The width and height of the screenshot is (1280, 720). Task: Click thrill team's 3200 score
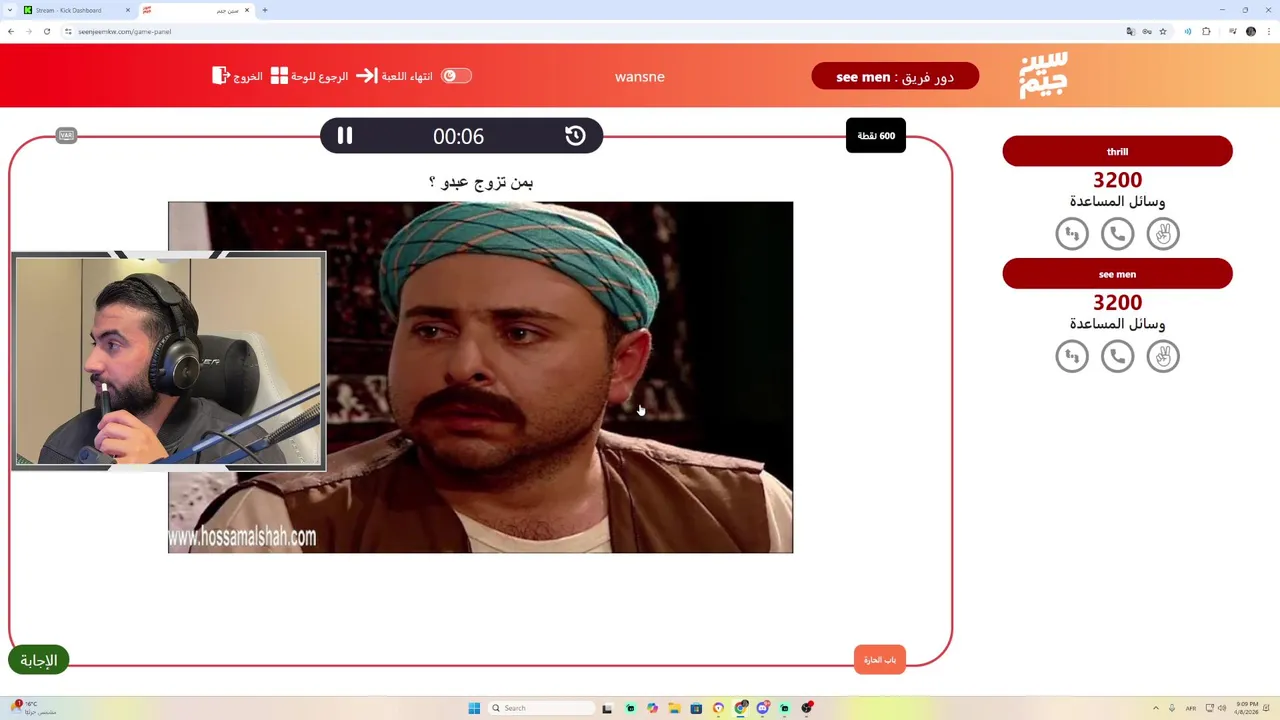1117,181
